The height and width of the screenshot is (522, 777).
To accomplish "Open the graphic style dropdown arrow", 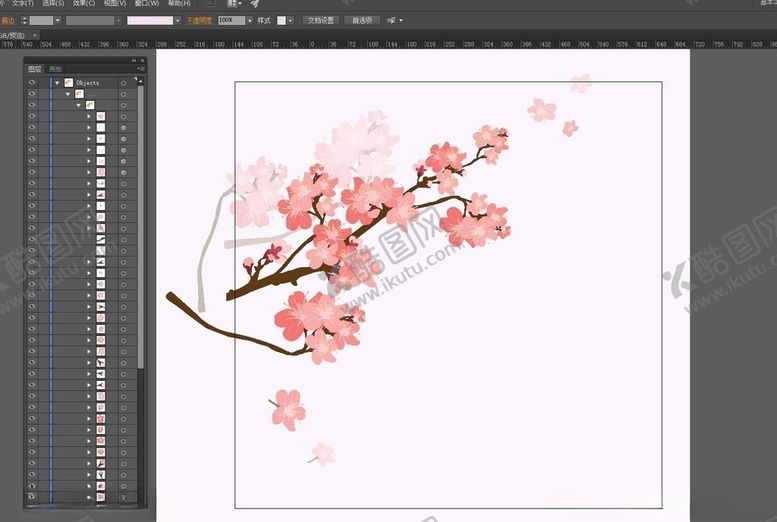I will (290, 20).
